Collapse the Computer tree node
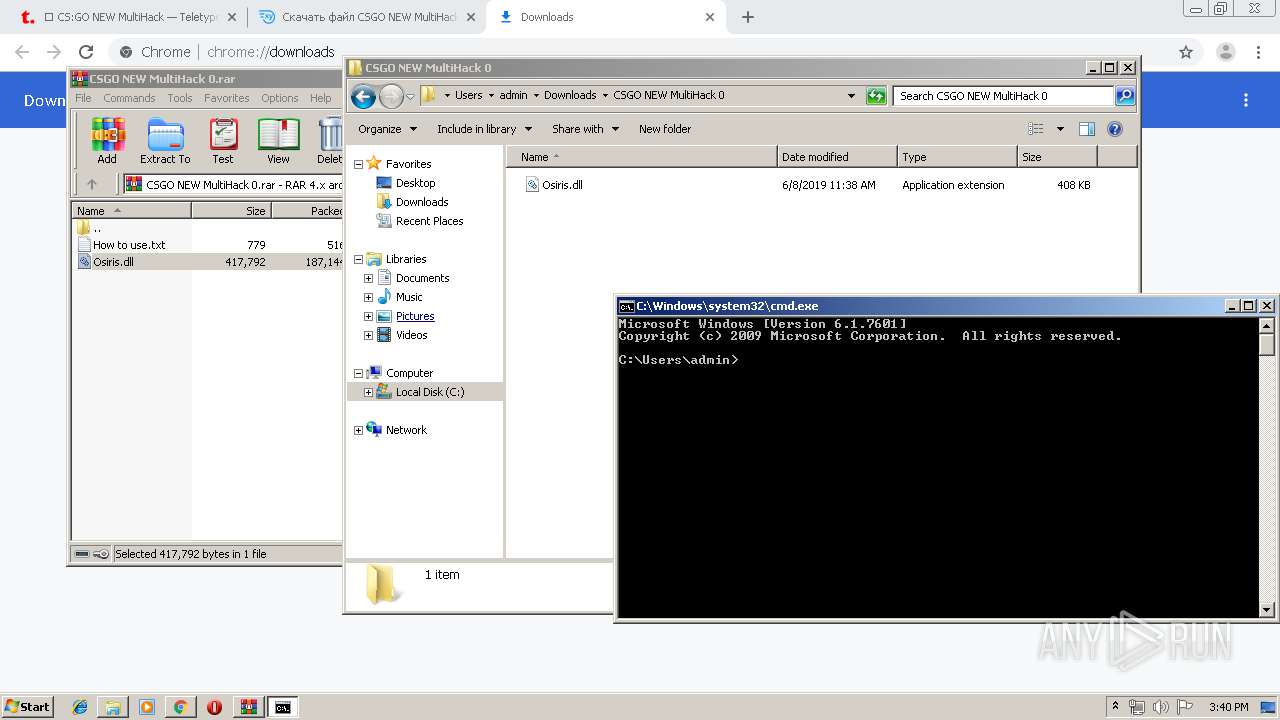The image size is (1280, 720). [x=358, y=373]
